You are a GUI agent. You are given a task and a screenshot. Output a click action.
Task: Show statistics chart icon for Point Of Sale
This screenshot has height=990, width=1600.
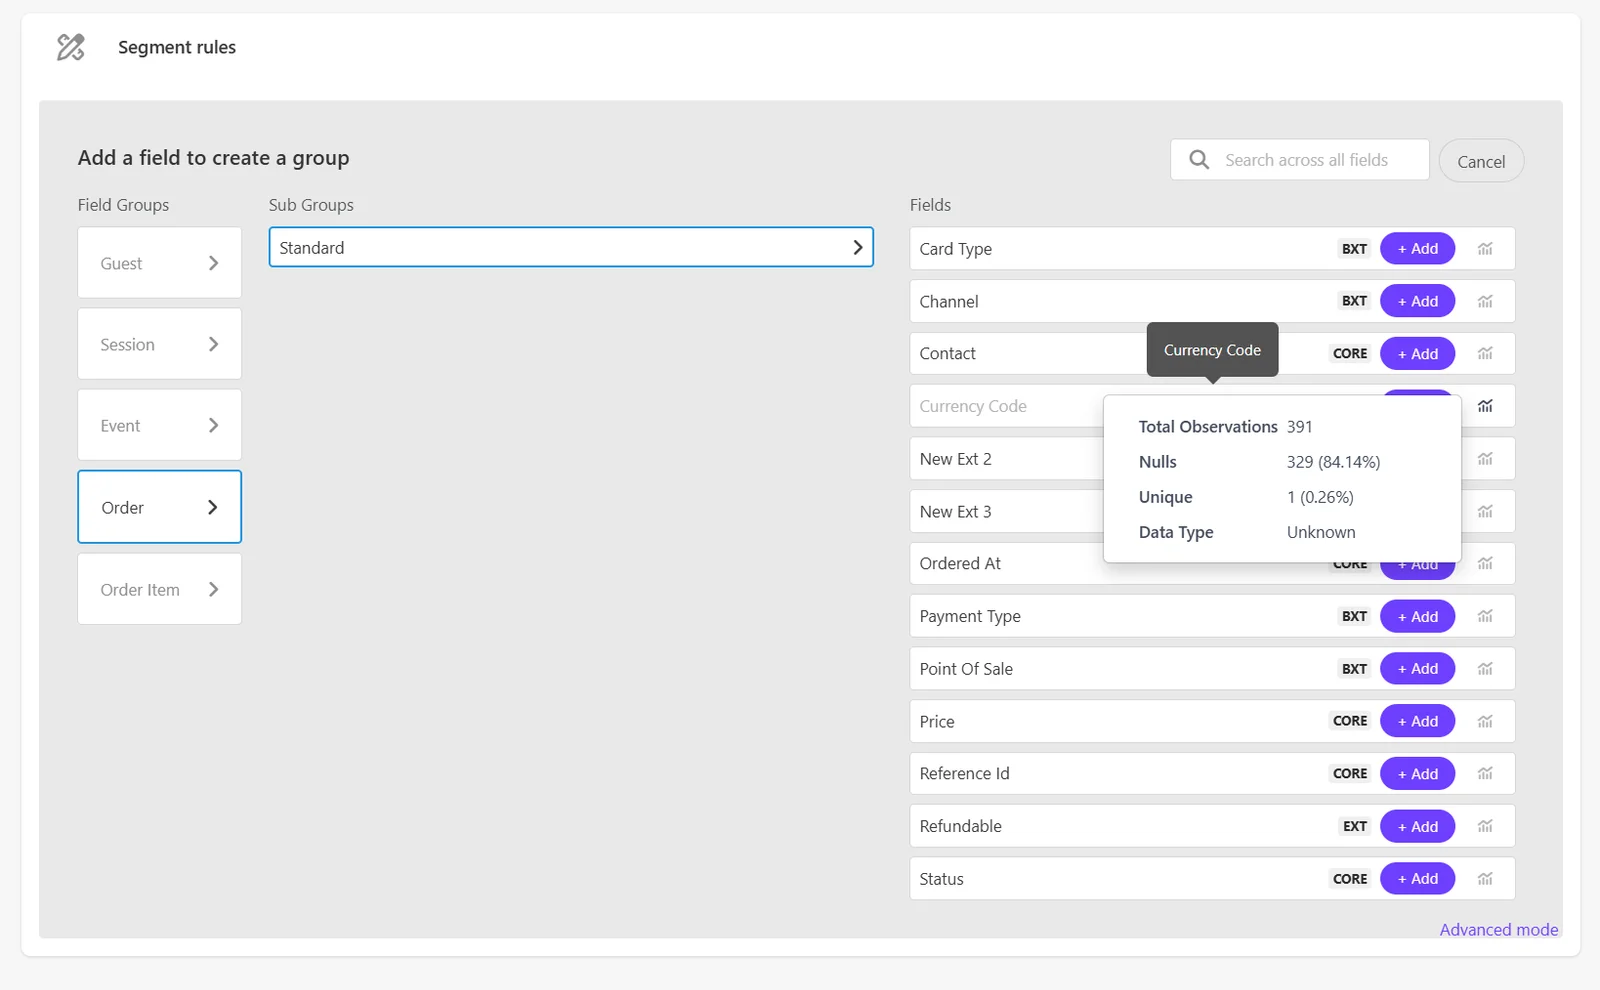1485,669
